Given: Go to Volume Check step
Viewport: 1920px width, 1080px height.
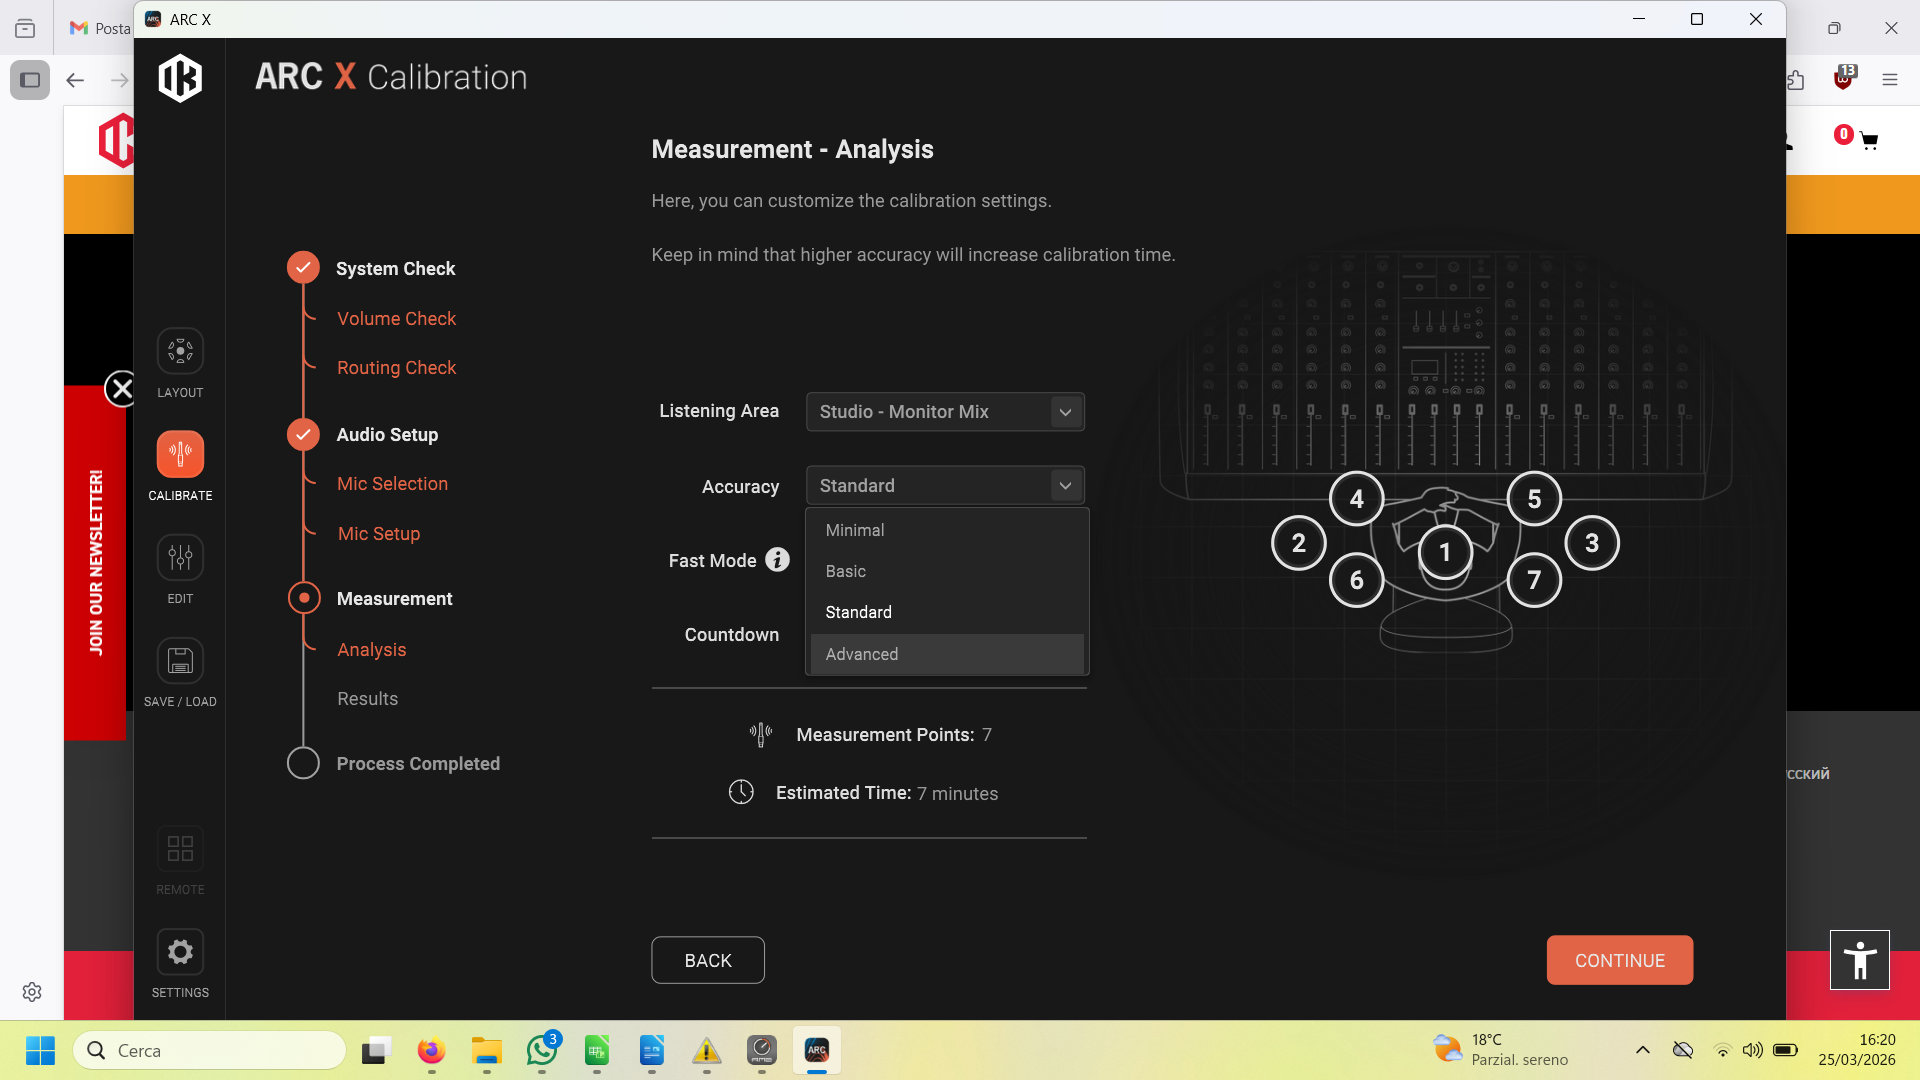Looking at the screenshot, I should pyautogui.click(x=396, y=319).
